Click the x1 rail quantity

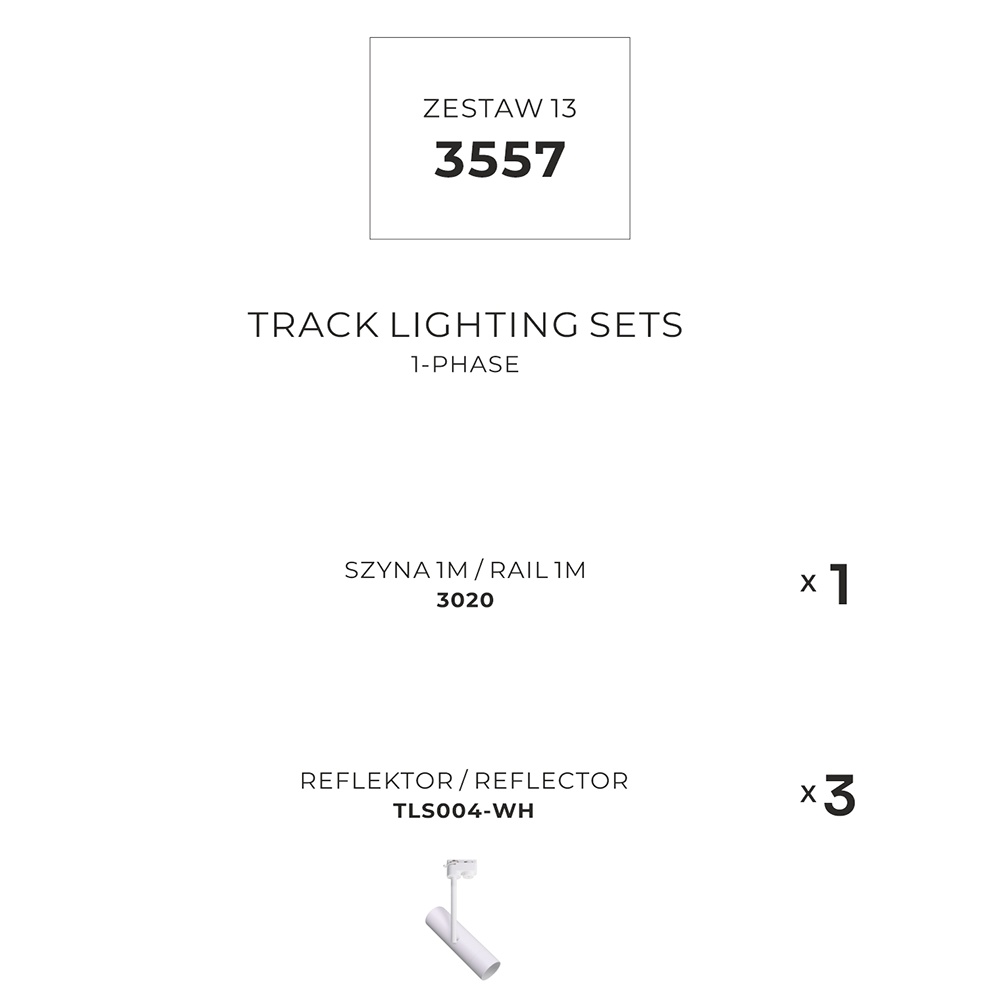[x=825, y=584]
